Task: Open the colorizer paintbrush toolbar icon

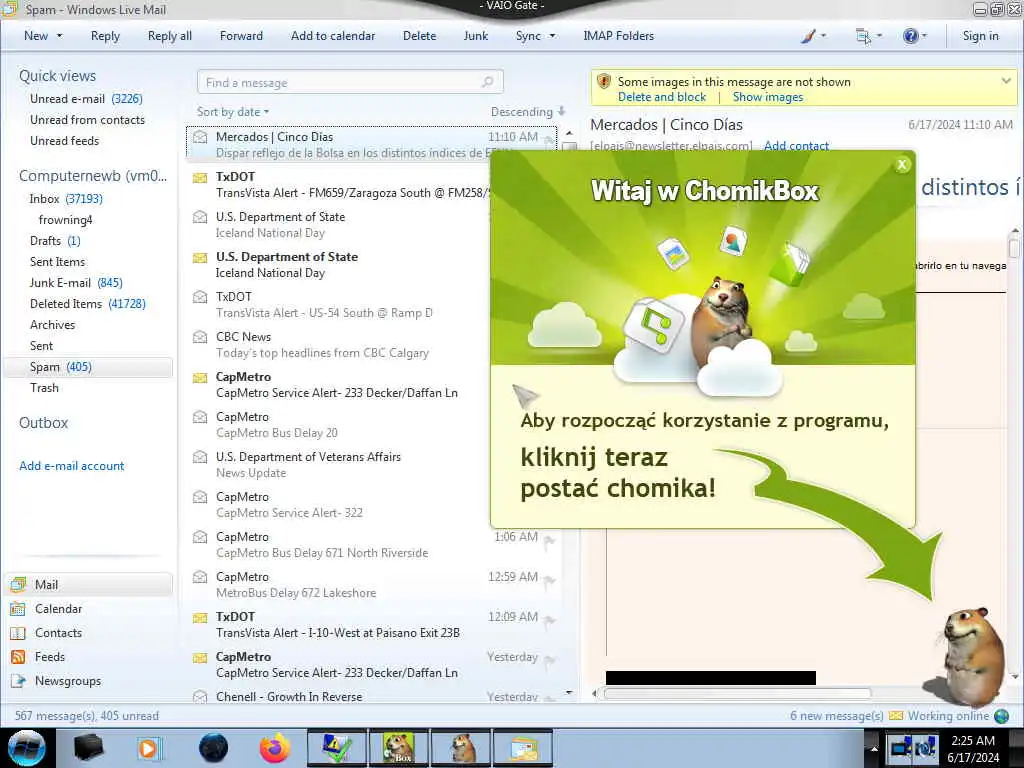Action: (x=808, y=36)
